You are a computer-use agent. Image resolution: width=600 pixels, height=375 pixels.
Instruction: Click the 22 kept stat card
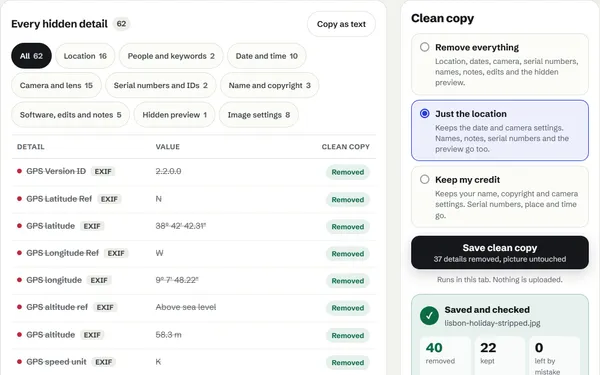[500, 356]
